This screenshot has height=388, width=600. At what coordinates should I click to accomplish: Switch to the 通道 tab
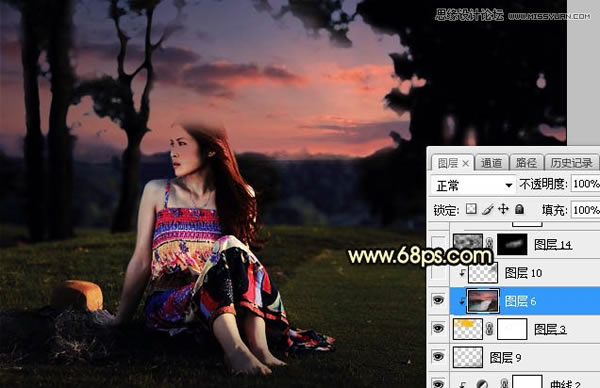point(491,163)
